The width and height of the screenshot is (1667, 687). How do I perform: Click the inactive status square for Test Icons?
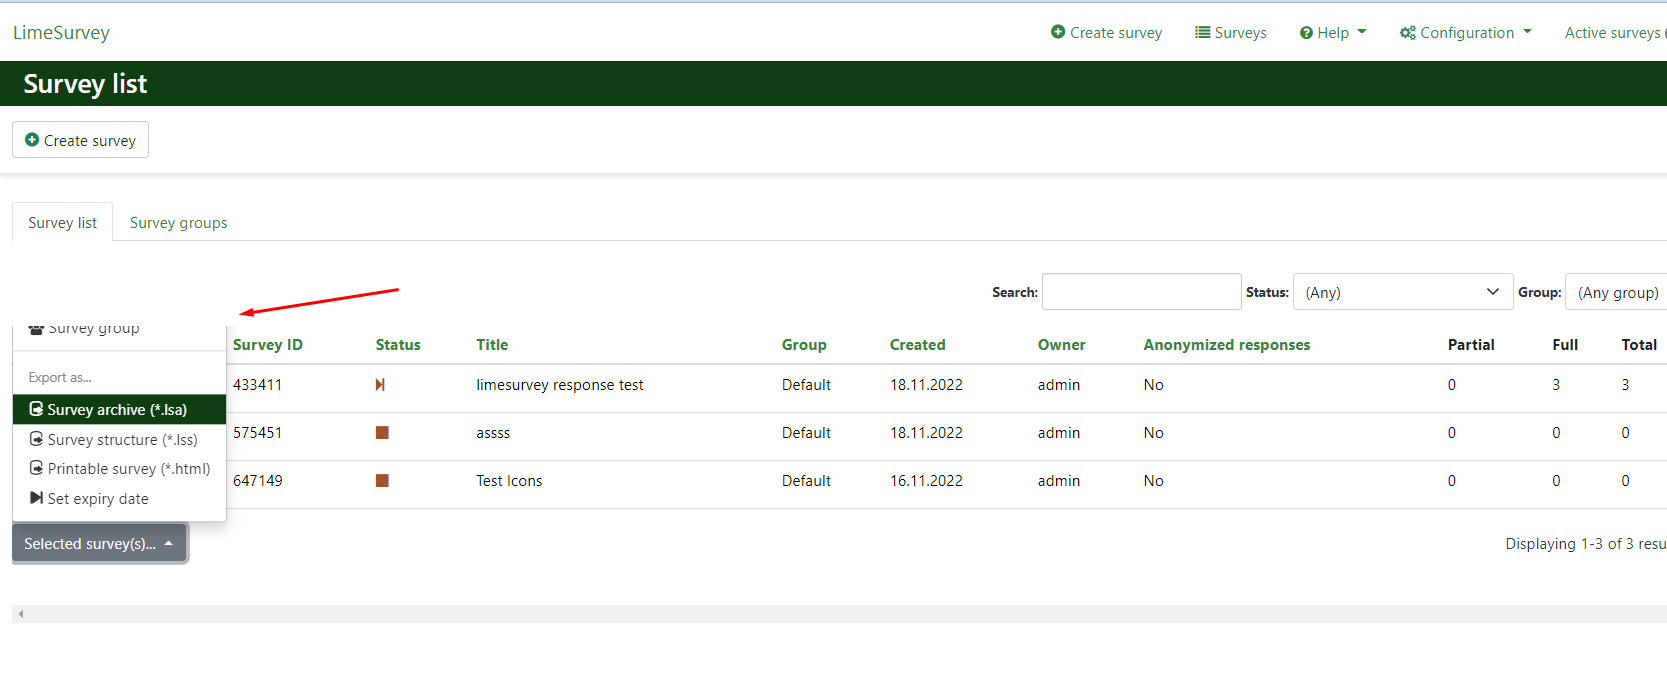(x=382, y=481)
